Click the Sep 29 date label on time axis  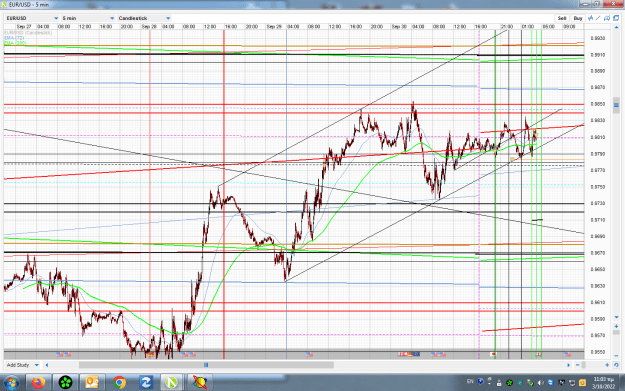click(x=274, y=27)
